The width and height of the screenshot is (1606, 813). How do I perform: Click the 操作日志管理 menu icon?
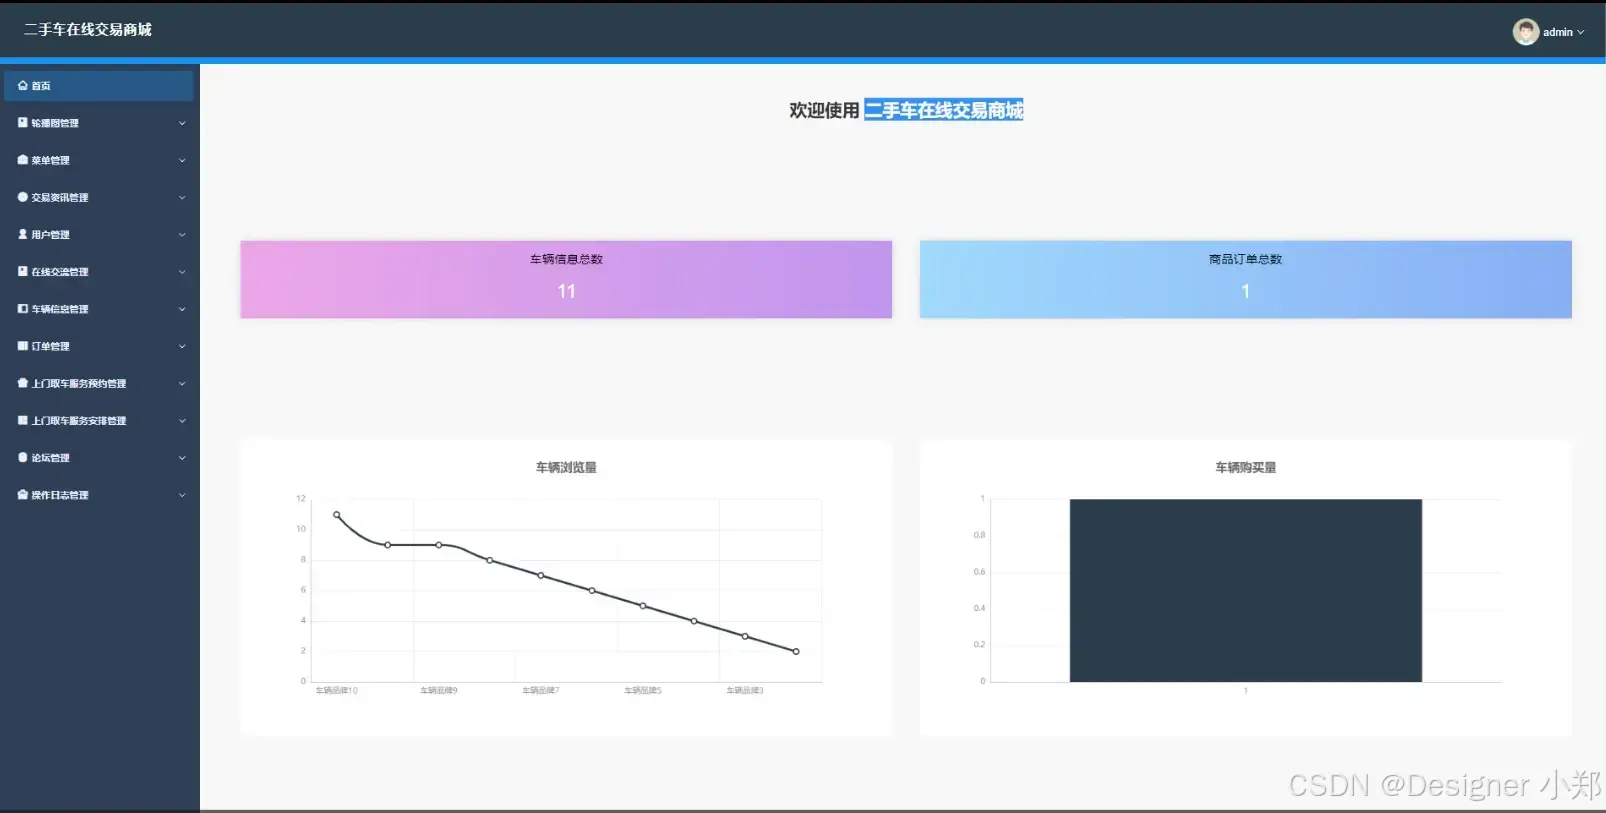23,495
